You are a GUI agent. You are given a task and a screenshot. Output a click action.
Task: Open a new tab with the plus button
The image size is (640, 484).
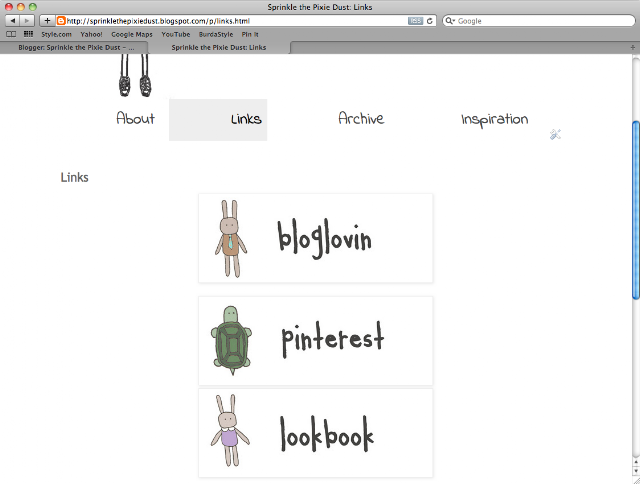[x=633, y=47]
